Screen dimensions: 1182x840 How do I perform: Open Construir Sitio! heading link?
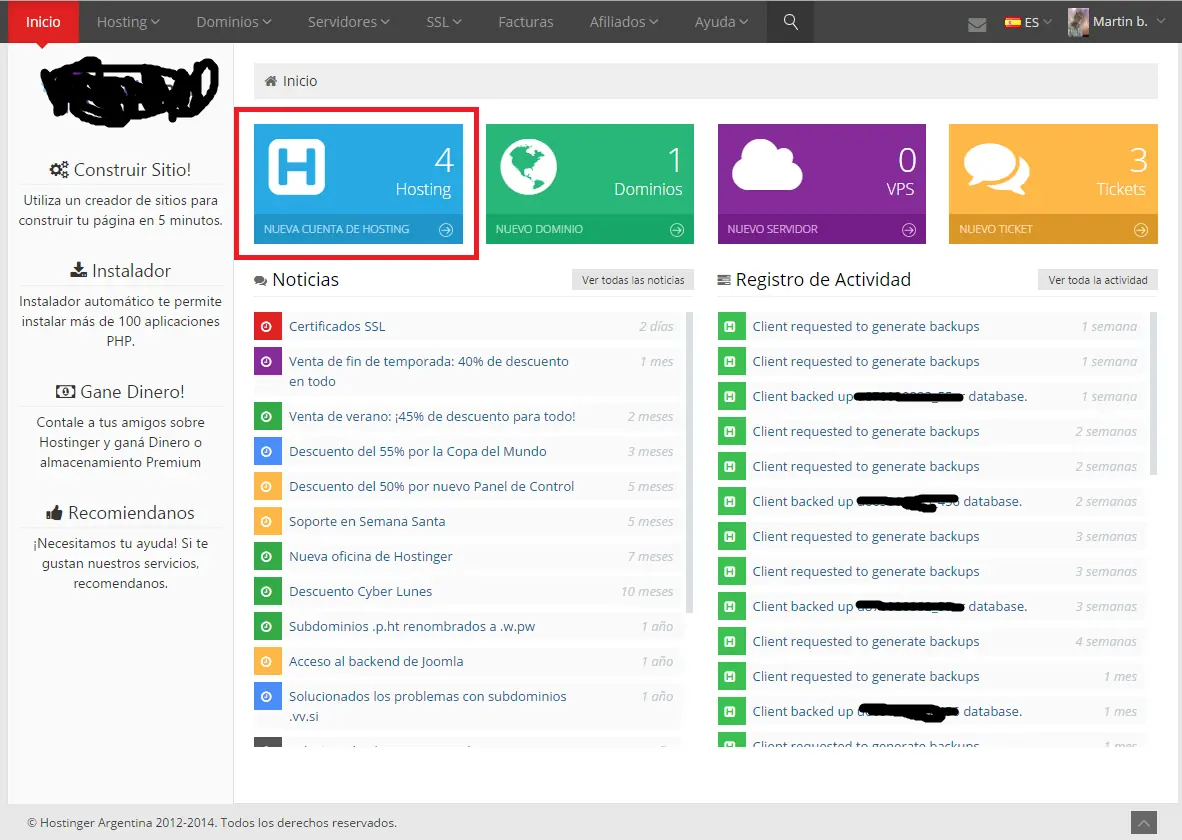coord(132,170)
